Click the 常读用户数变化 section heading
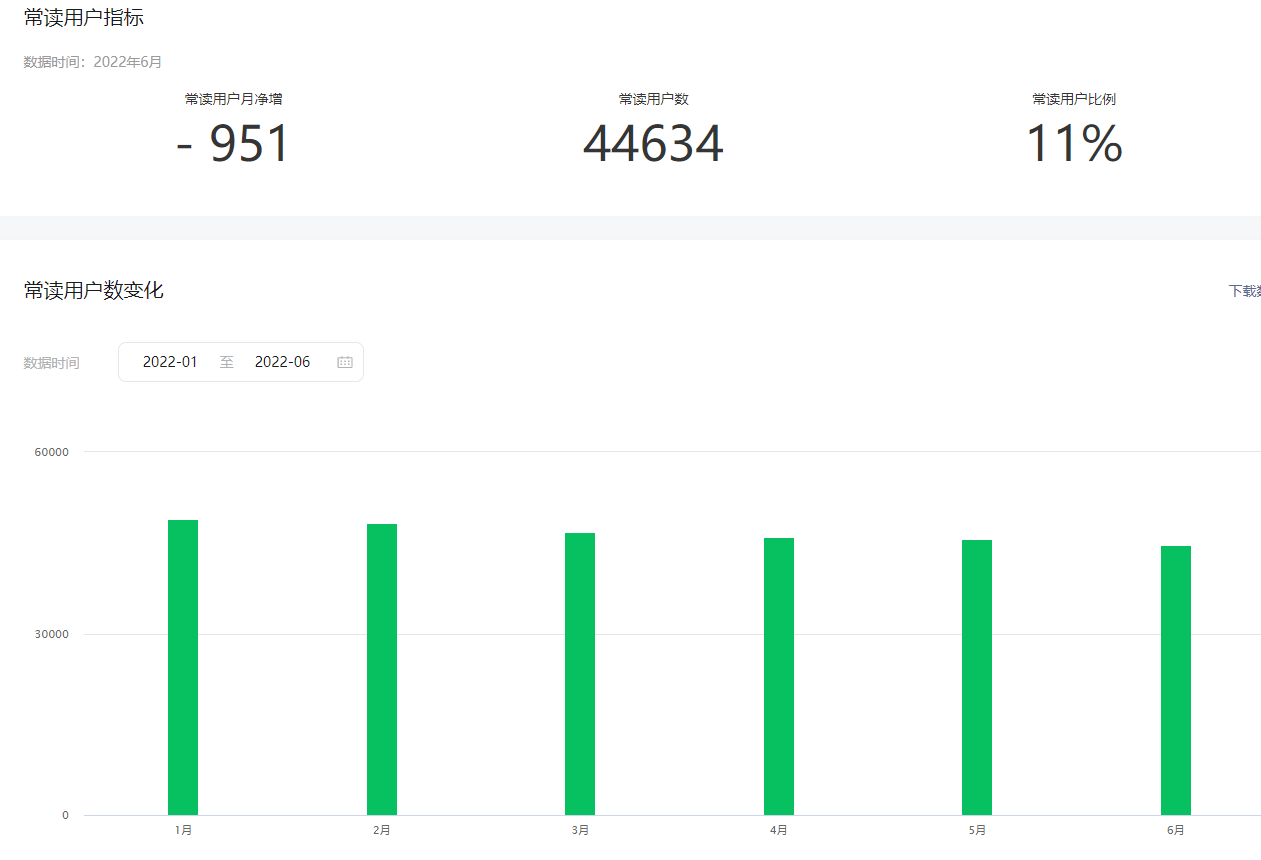The width and height of the screenshot is (1261, 860). pos(94,290)
